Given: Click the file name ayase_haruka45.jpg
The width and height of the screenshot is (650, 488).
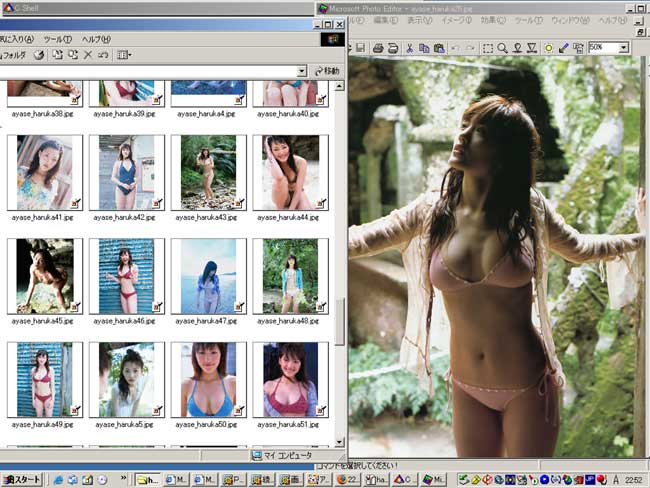Looking at the screenshot, I should (42, 321).
